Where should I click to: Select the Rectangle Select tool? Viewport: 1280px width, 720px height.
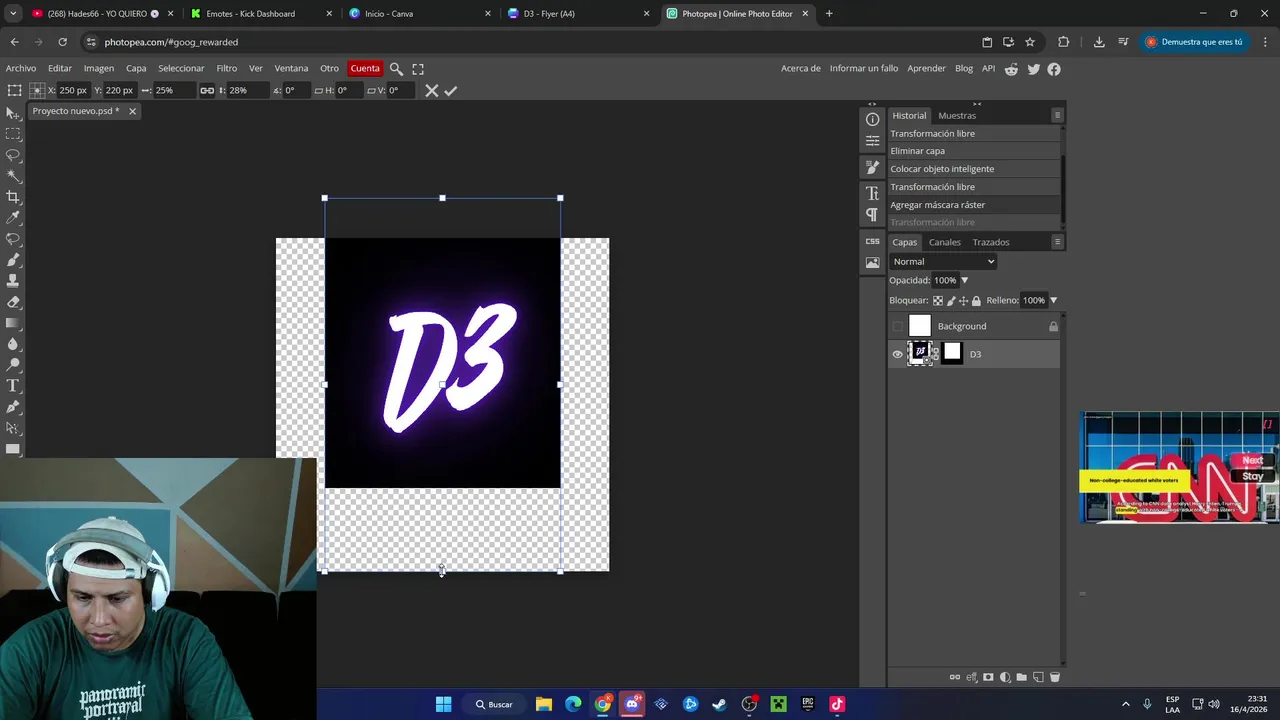[13, 134]
